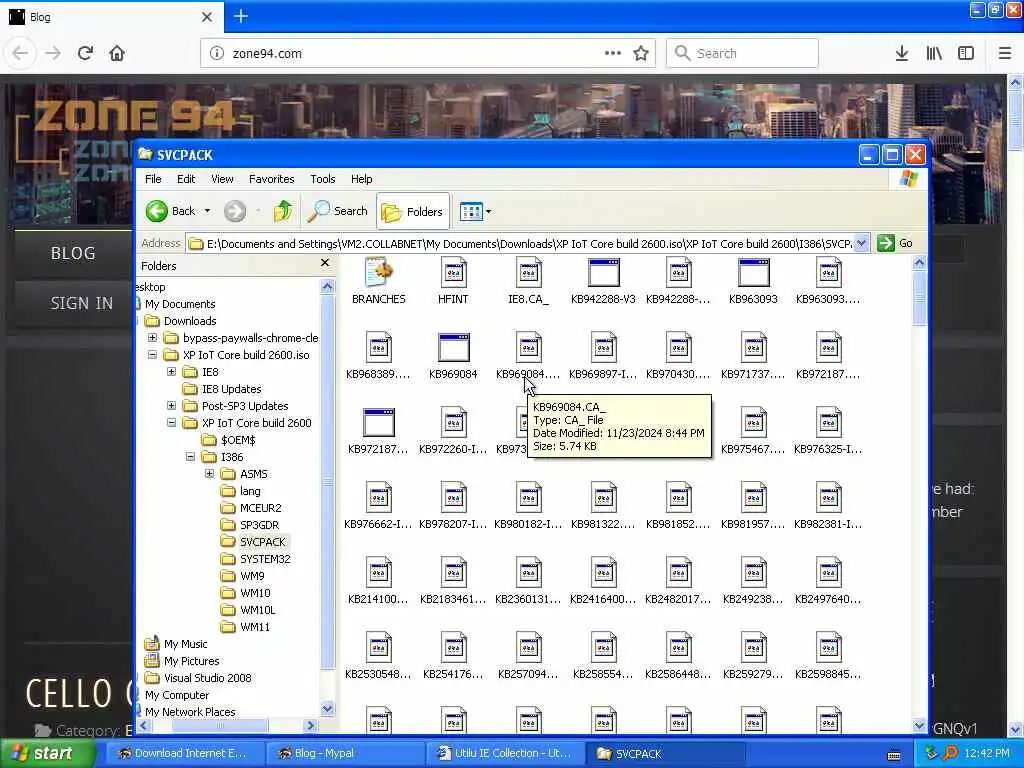Select the KB982381-I file icon
The width and height of the screenshot is (1024, 768).
click(829, 498)
